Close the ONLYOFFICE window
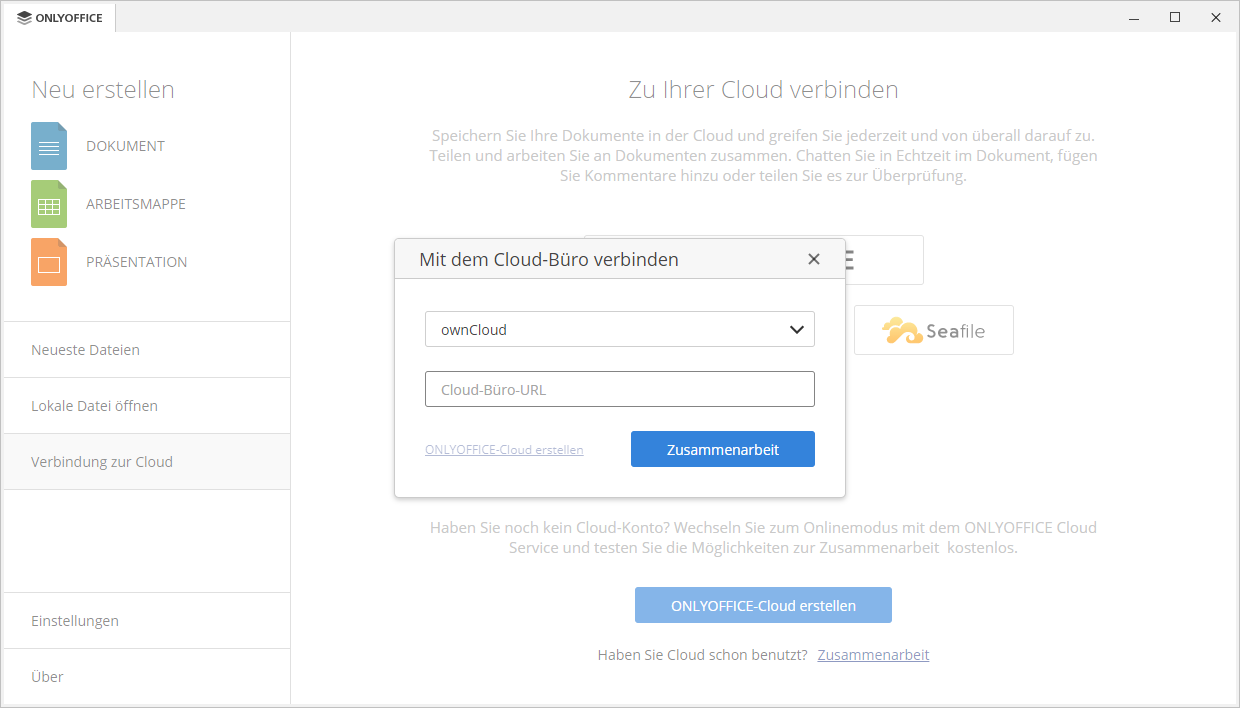The image size is (1240, 708). [x=1215, y=17]
